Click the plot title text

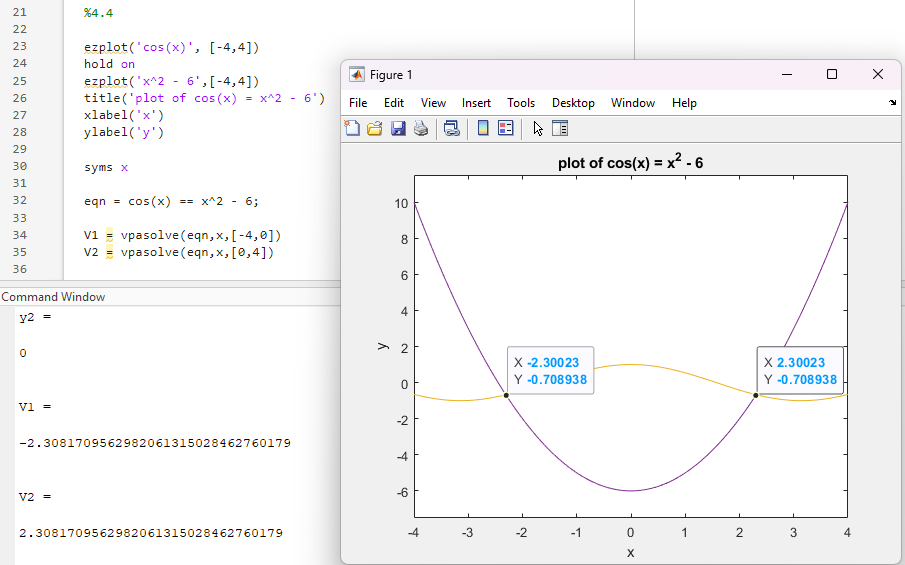point(630,163)
